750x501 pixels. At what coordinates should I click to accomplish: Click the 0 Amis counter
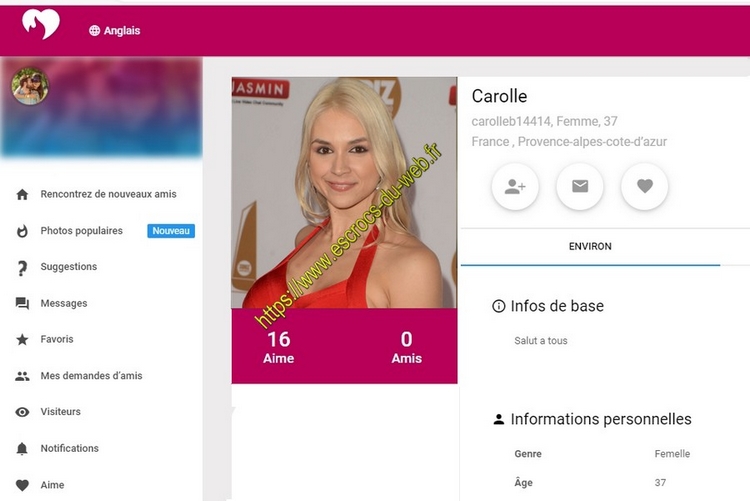[406, 347]
